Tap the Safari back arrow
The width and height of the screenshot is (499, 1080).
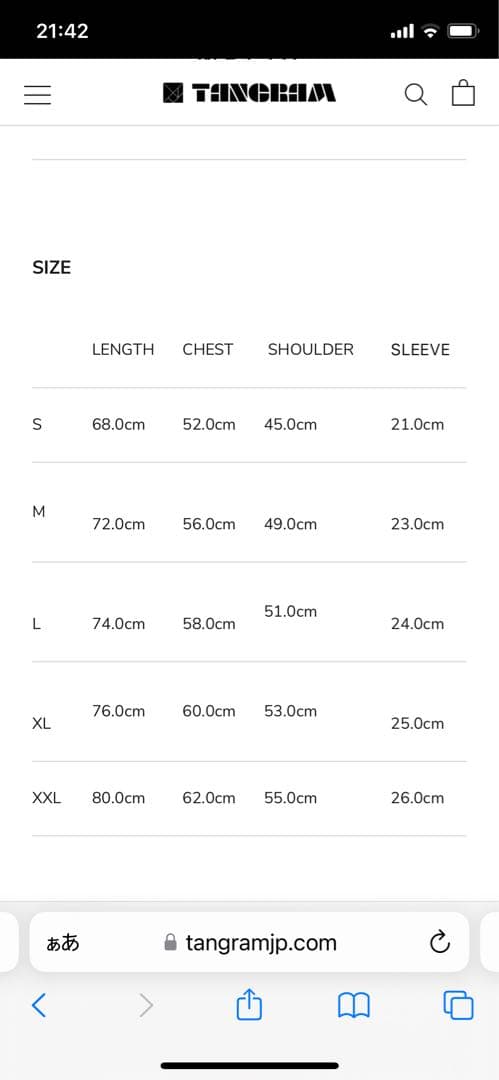pyautogui.click(x=39, y=1006)
